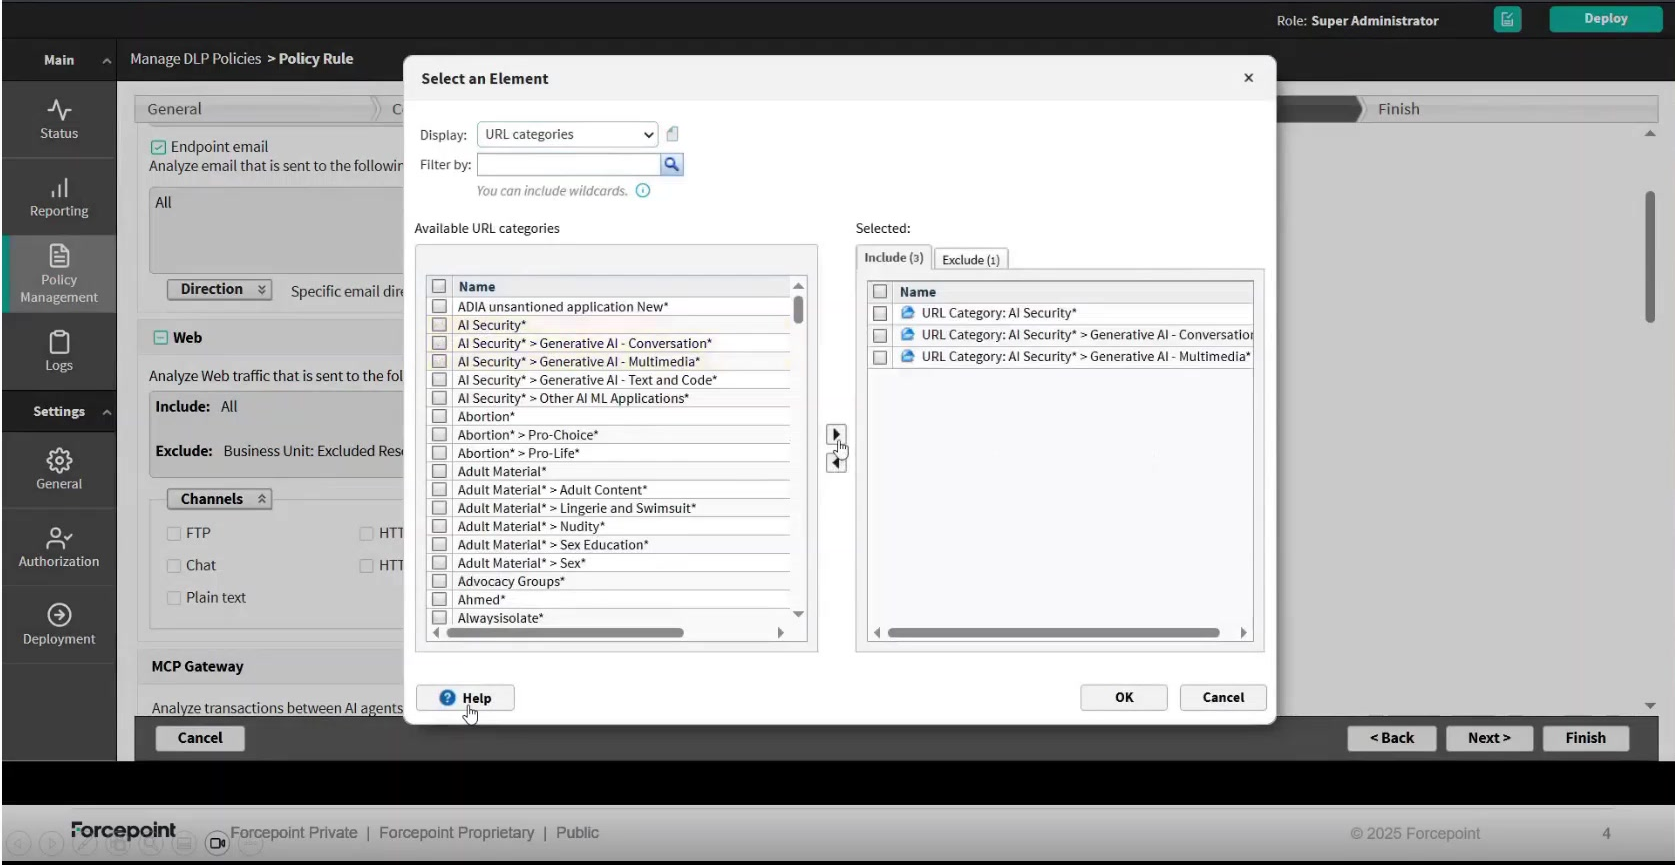Open Policy Management in sidebar
This screenshot has height=865, width=1675.
(x=59, y=274)
